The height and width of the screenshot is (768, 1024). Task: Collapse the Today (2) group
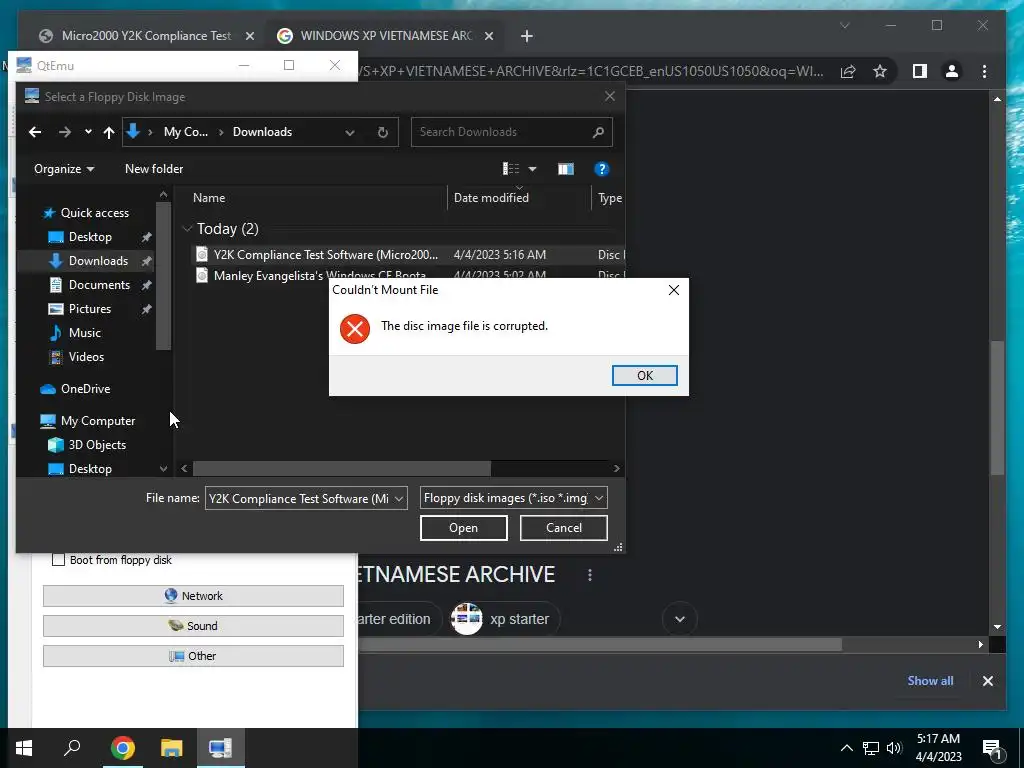(x=187, y=229)
